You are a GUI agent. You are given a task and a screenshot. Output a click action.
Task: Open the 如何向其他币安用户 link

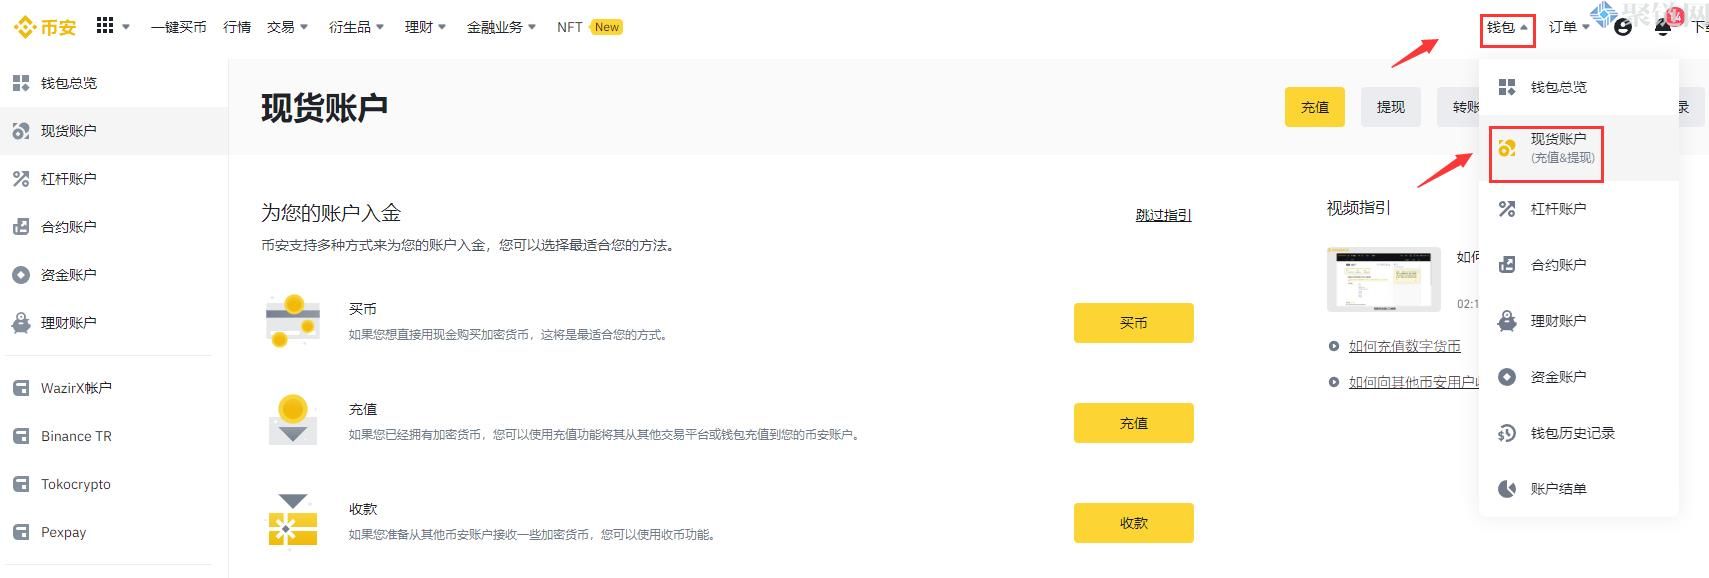pyautogui.click(x=1413, y=382)
